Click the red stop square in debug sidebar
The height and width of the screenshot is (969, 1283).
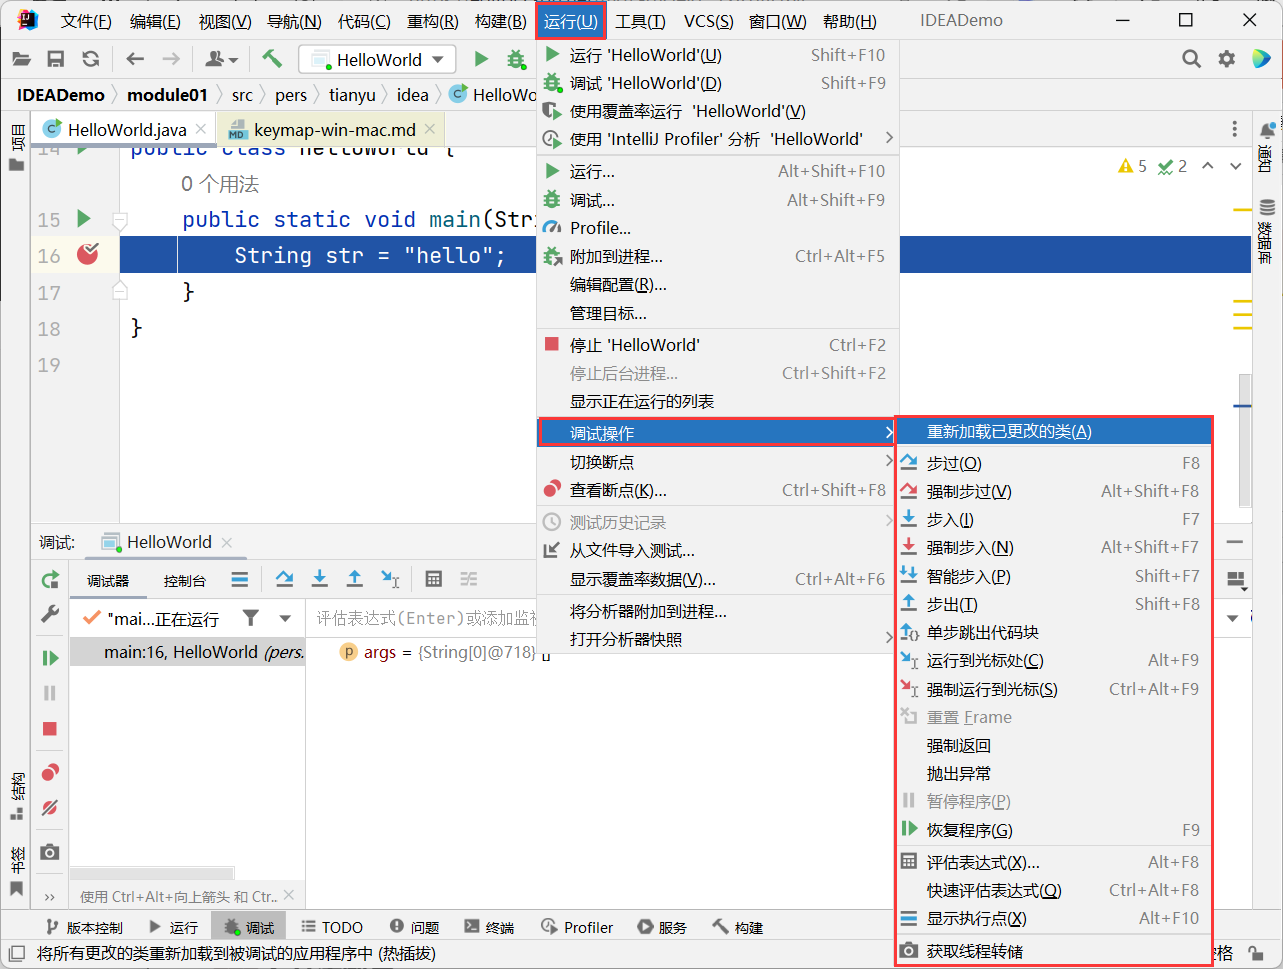pos(50,729)
